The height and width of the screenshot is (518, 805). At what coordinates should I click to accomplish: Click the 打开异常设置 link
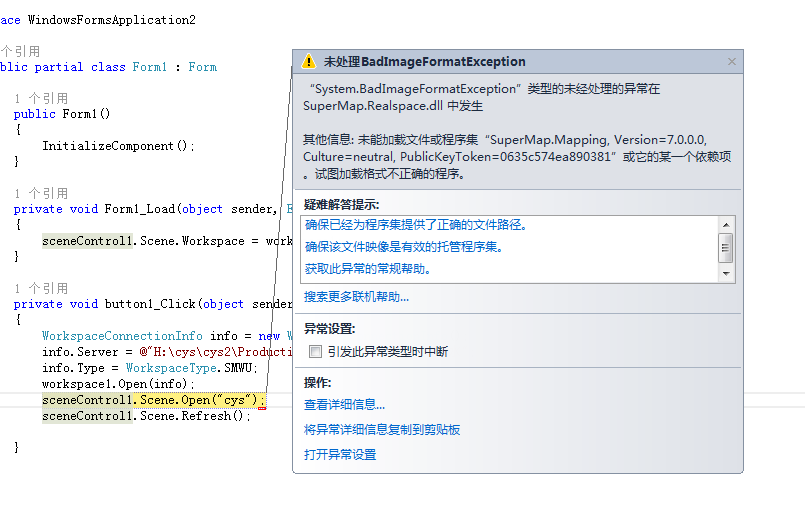pyautogui.click(x=340, y=455)
